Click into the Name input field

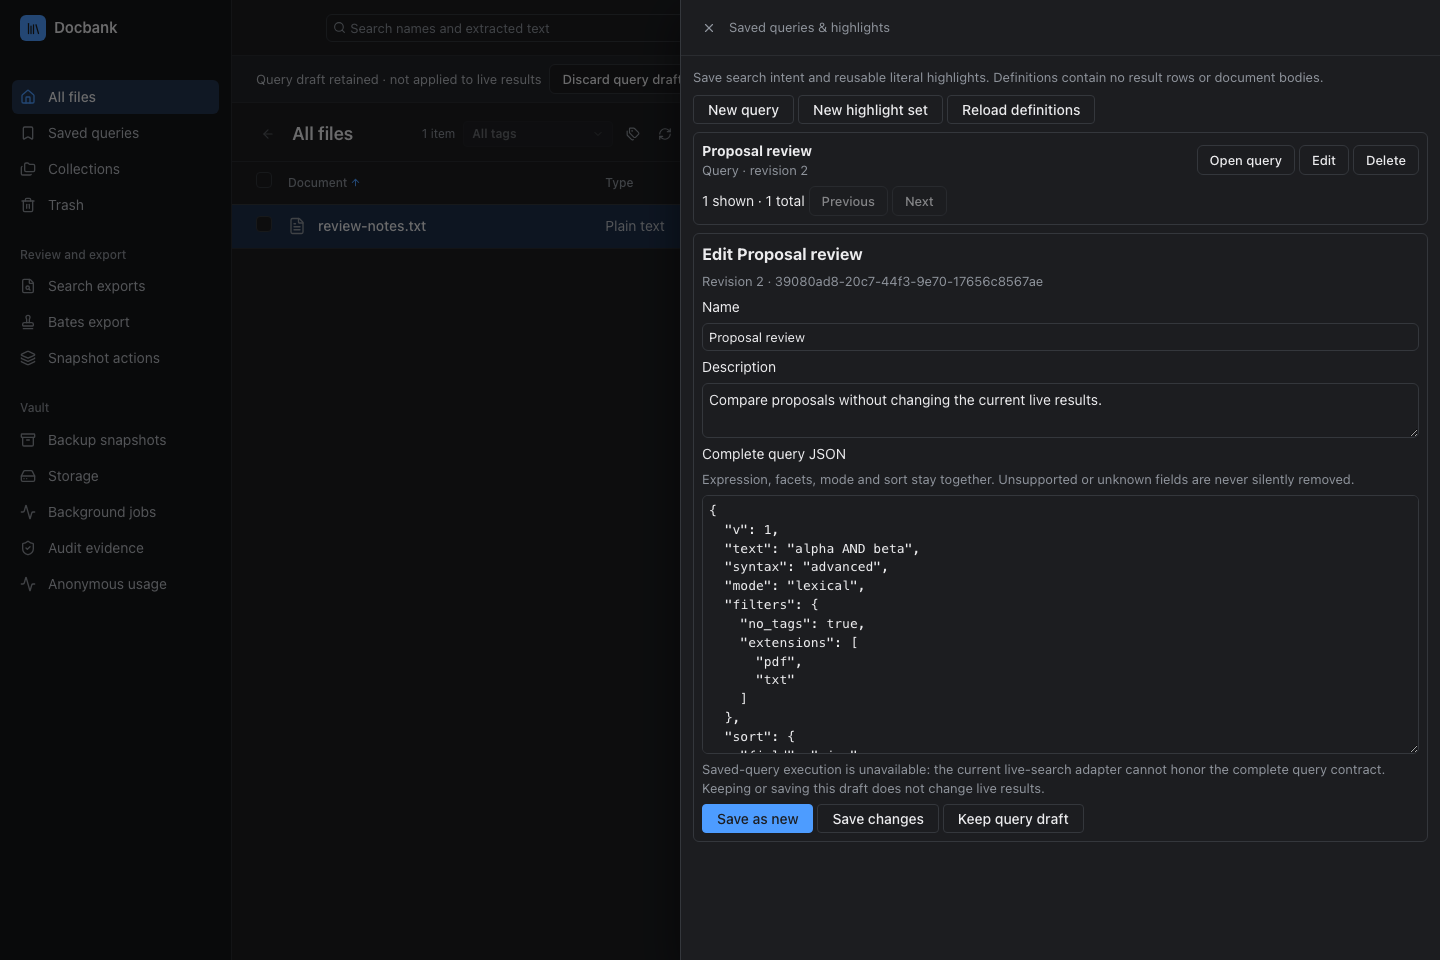tap(1060, 337)
